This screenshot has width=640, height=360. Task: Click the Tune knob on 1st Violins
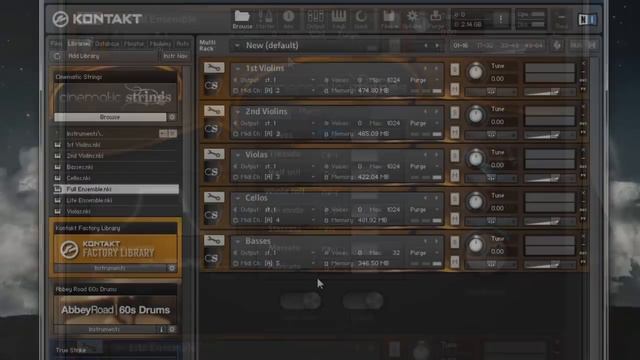476,72
